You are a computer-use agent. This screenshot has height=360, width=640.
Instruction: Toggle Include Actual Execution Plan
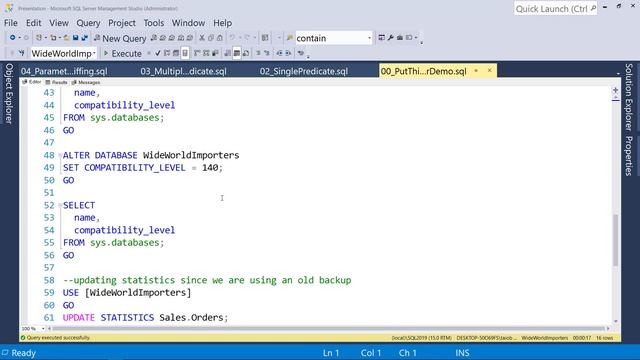click(197, 53)
